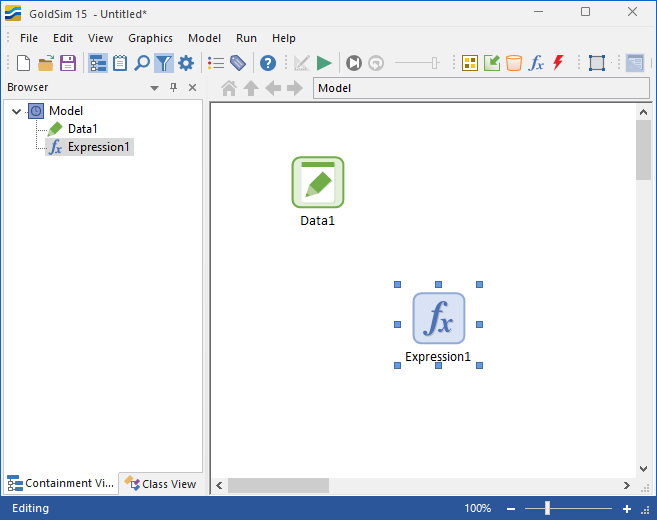
Task: Click the simulation speed slider in toolbar
Action: coord(417,63)
